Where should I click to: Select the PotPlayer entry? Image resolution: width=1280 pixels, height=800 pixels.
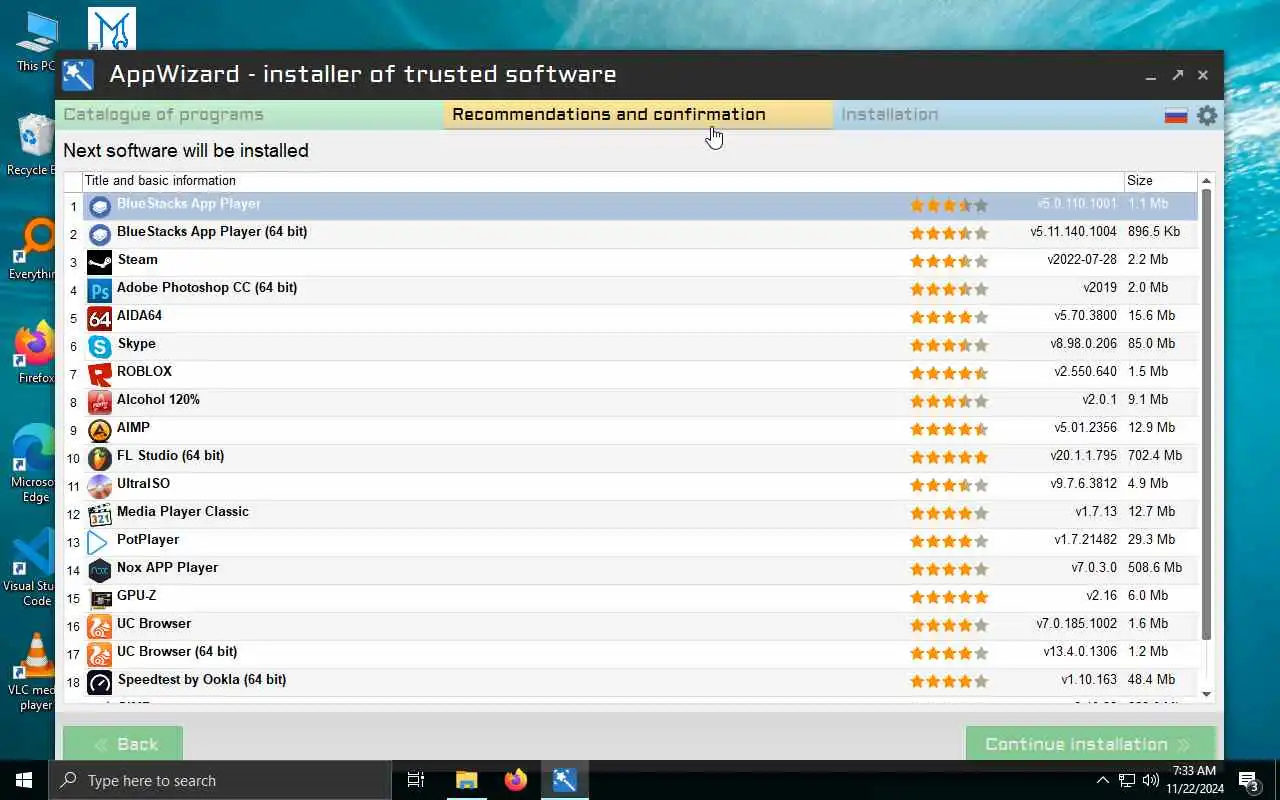148,540
